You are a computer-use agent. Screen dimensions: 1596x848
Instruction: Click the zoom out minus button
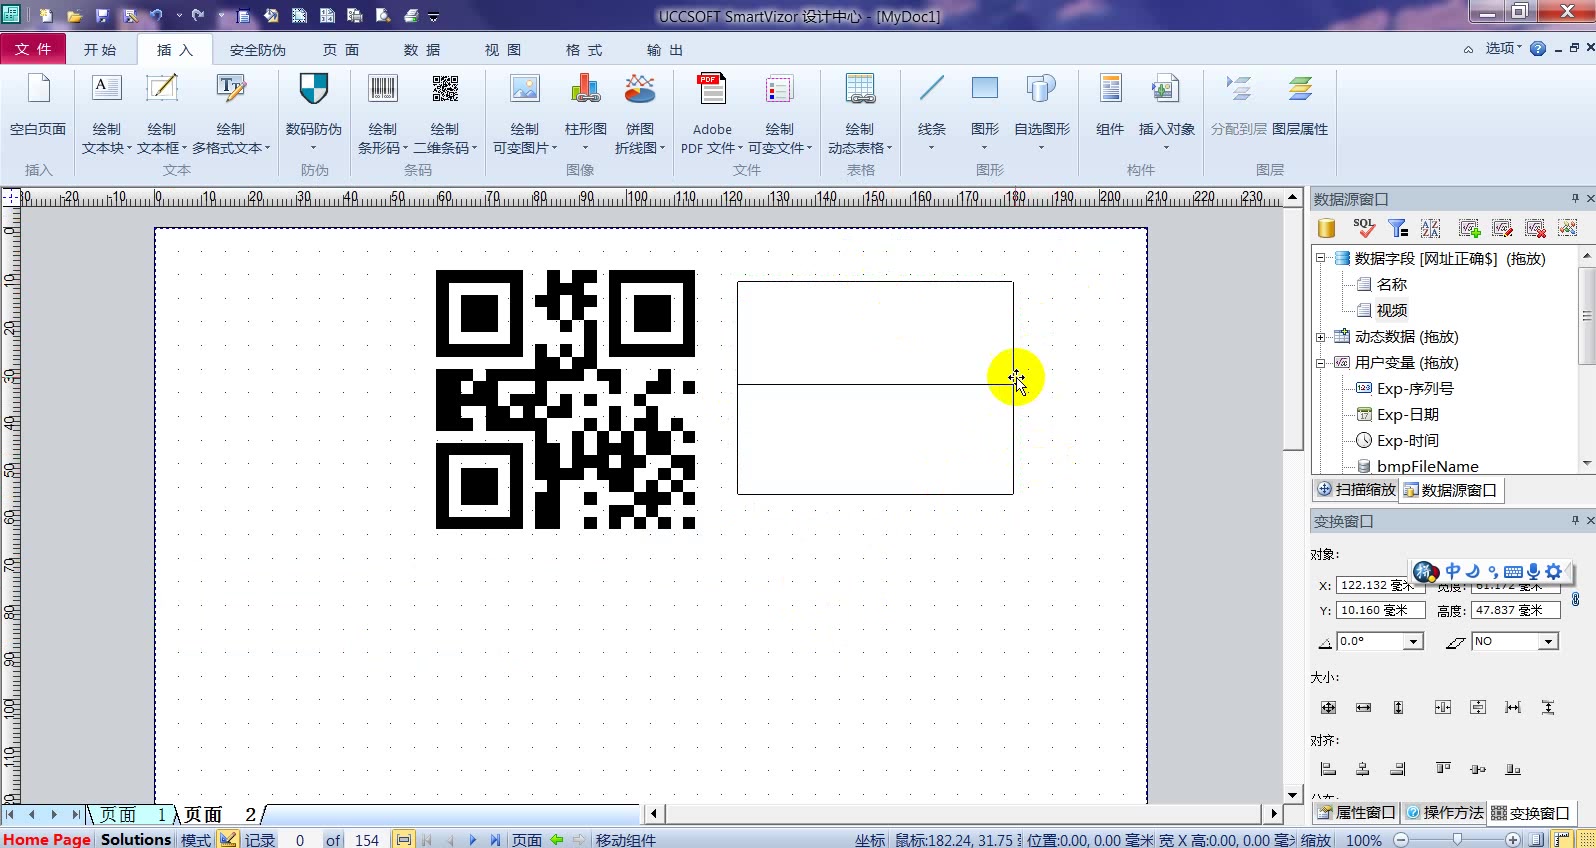click(1401, 840)
